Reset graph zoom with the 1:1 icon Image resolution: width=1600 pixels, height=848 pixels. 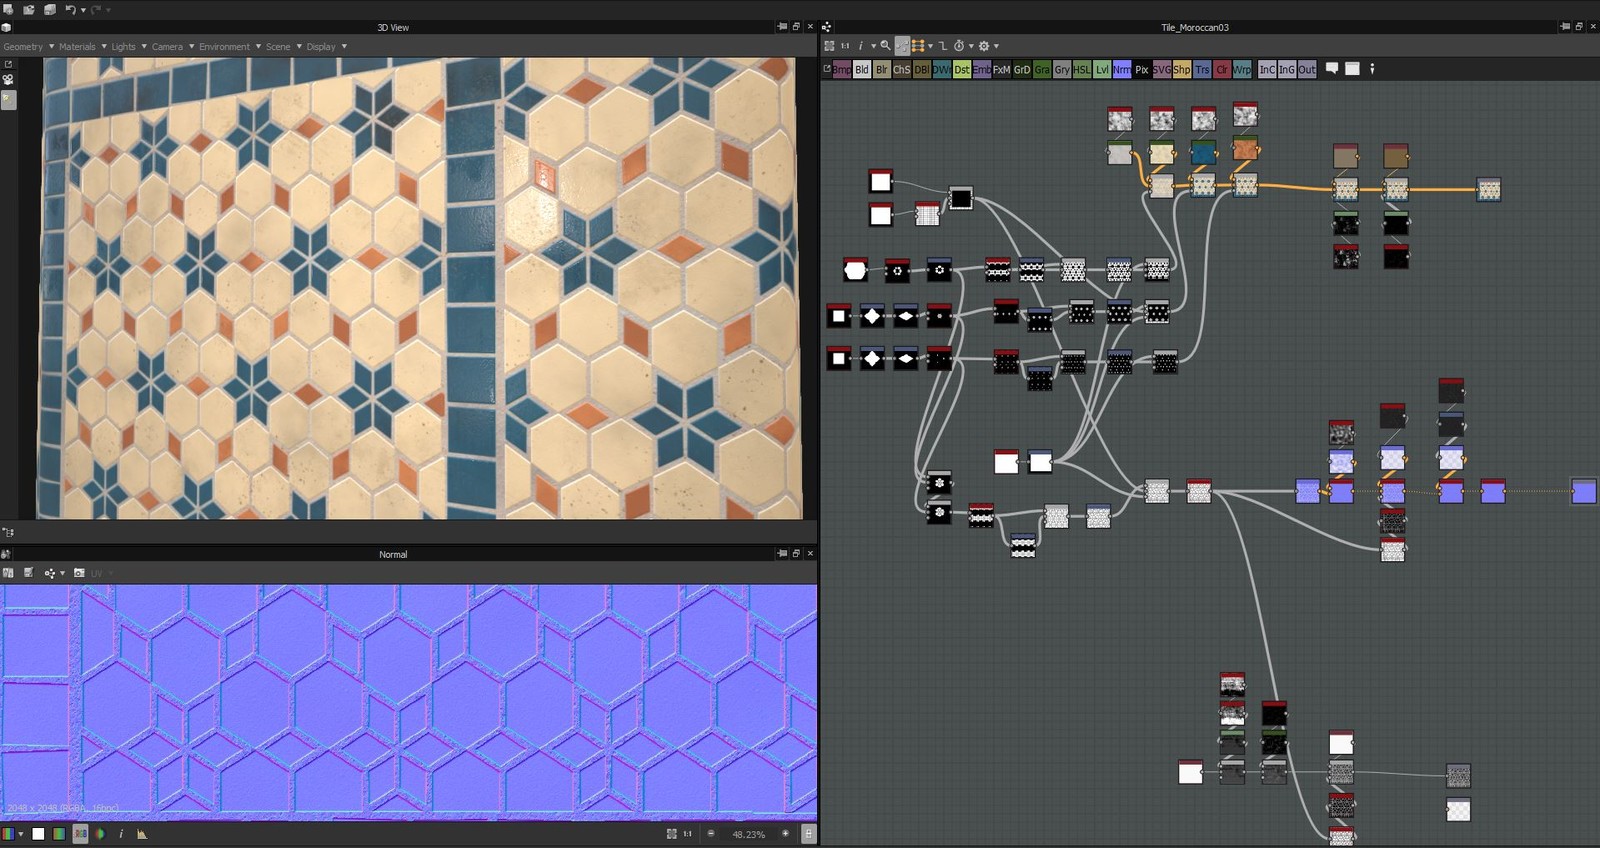(x=845, y=46)
